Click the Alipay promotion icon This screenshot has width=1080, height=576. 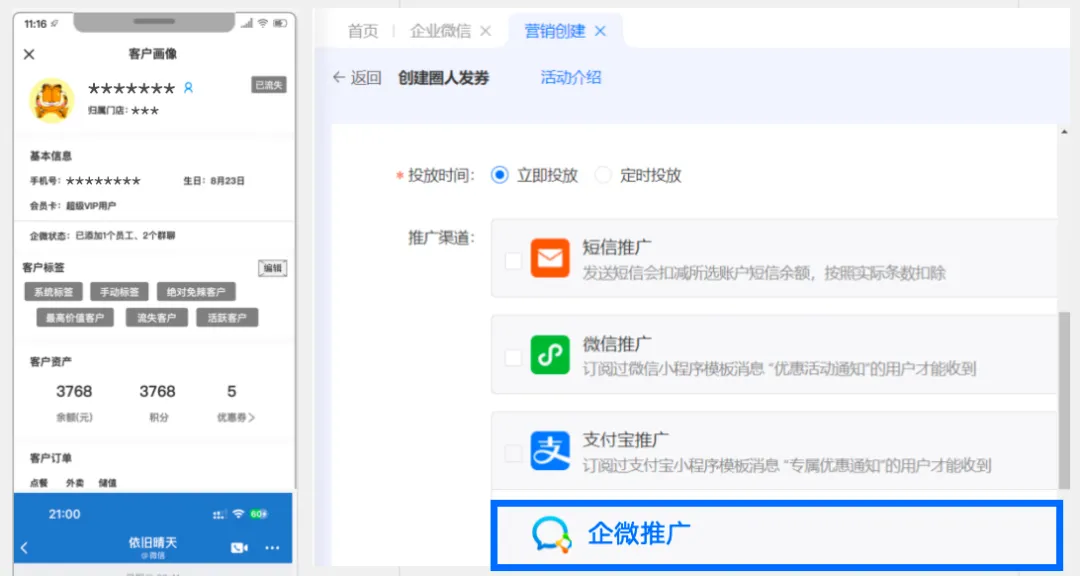pyautogui.click(x=549, y=451)
